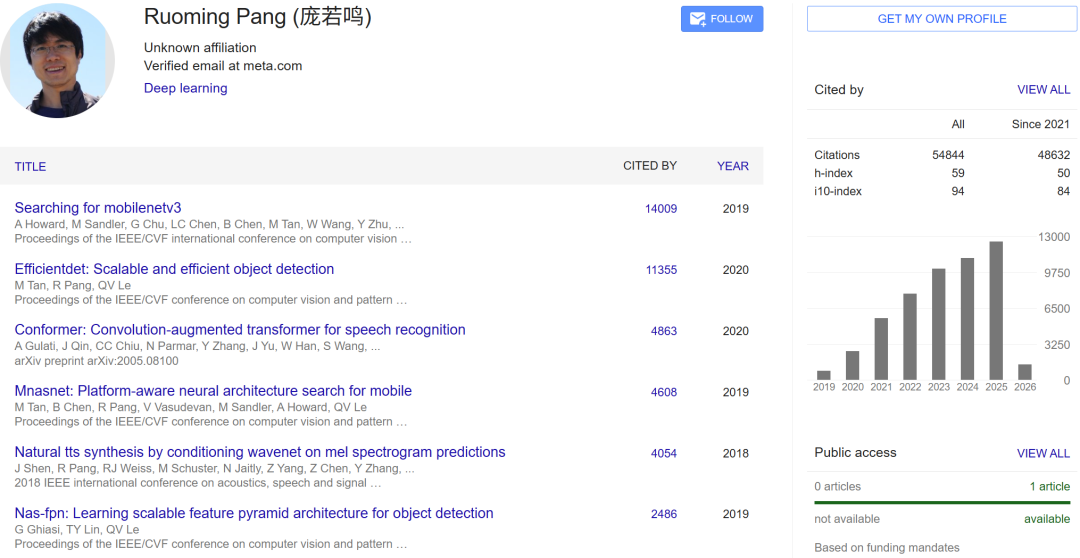Click the 11355 citation count link
This screenshot has height=558, width=1080.
[661, 270]
